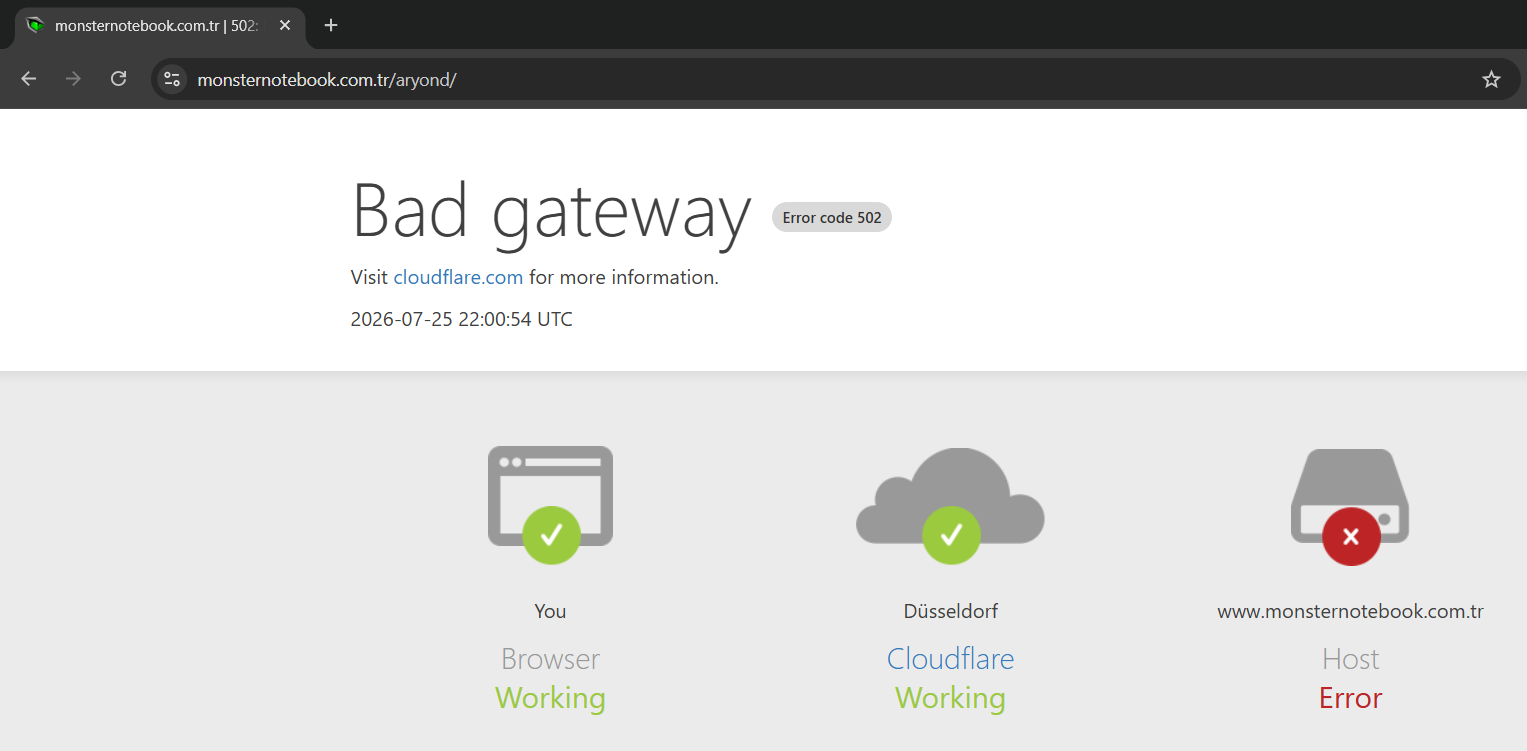Click the timestamp 2026-07-25 22:00:54 UTC

pyautogui.click(x=462, y=320)
